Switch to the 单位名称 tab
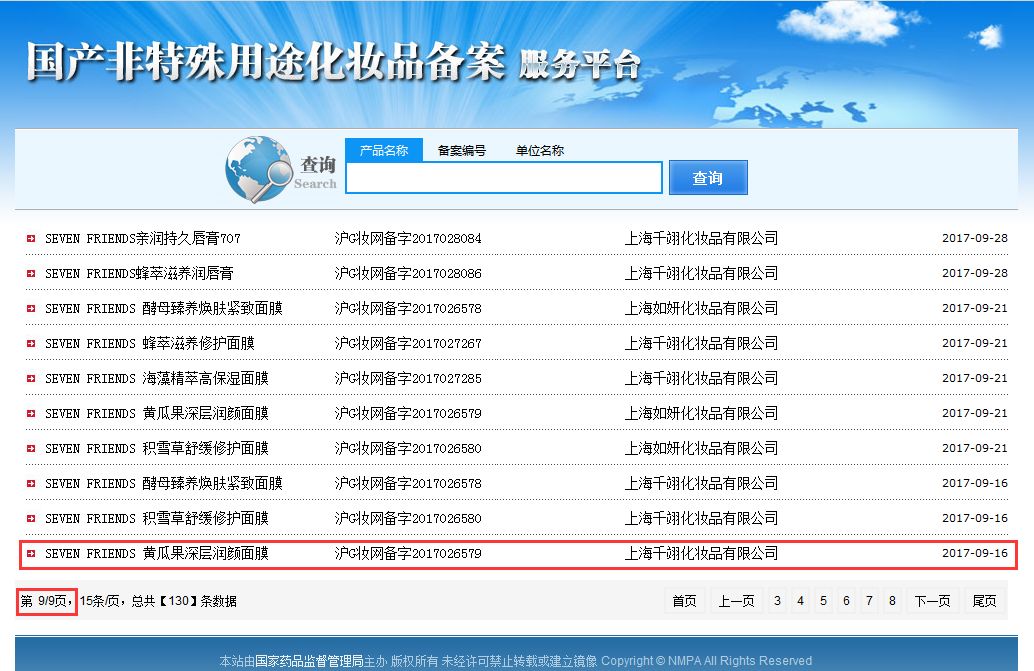The height and width of the screenshot is (671, 1034). coord(539,150)
